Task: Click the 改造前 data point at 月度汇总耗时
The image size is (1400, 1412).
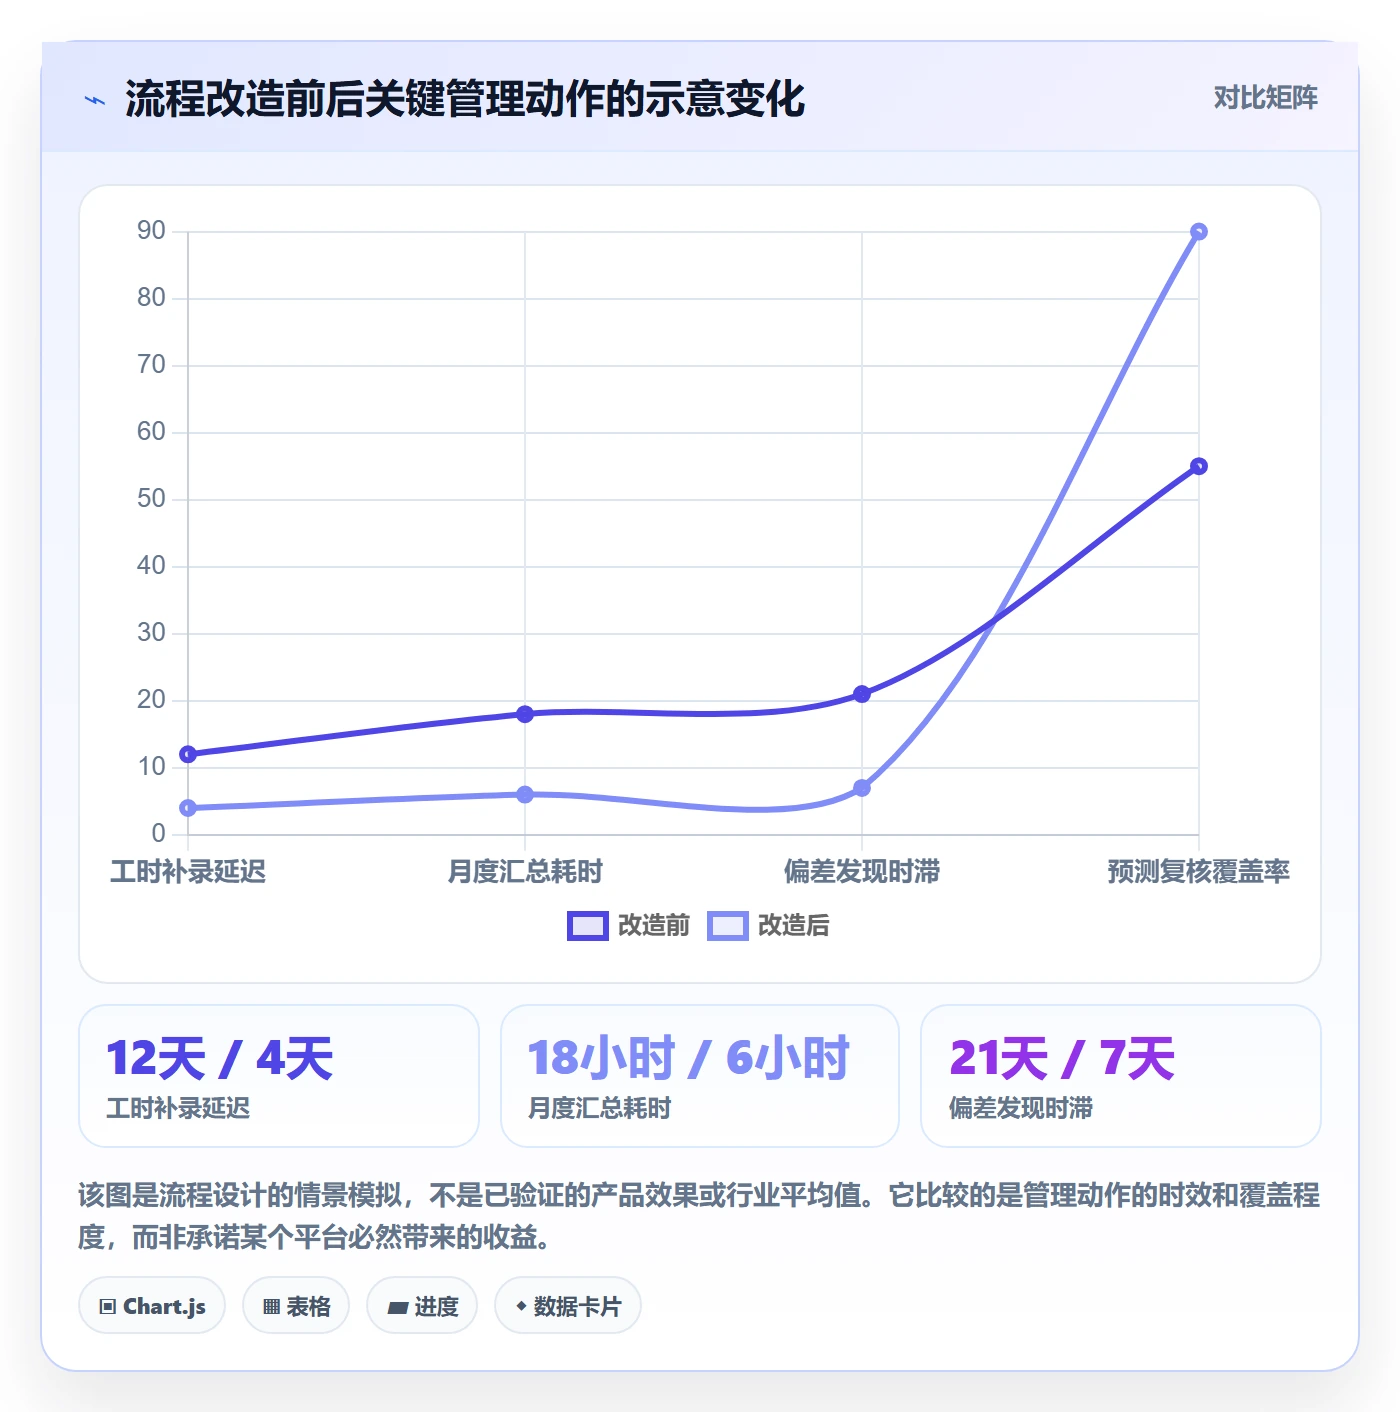Action: [525, 714]
